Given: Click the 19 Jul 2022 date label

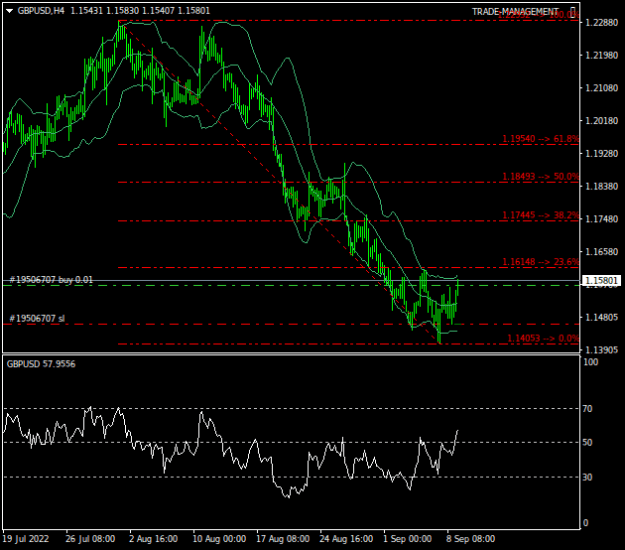Looking at the screenshot, I should point(26,539).
